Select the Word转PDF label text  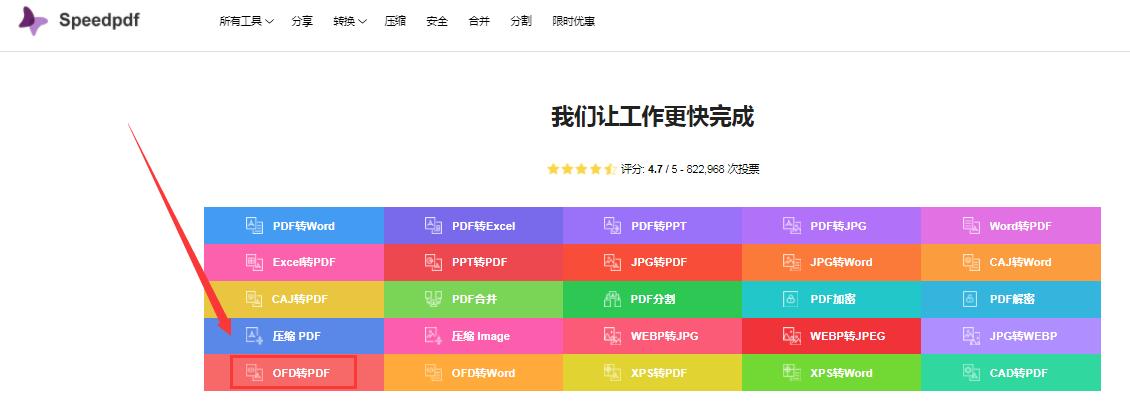coord(1020,226)
